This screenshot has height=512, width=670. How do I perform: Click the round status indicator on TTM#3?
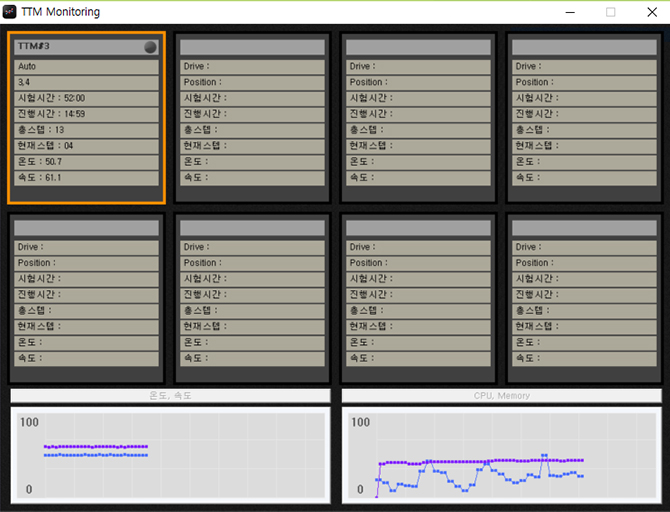click(x=150, y=47)
